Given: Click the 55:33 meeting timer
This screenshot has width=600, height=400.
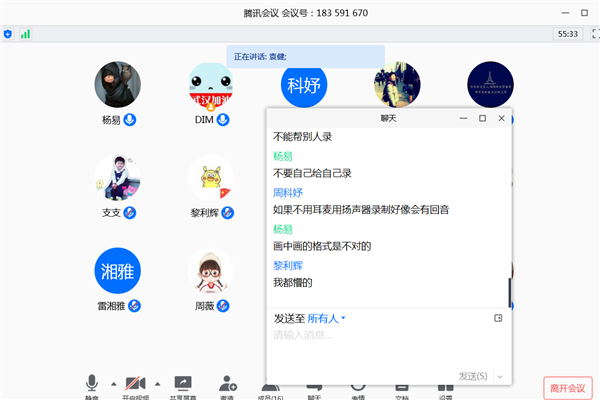Looking at the screenshot, I should click(x=567, y=34).
